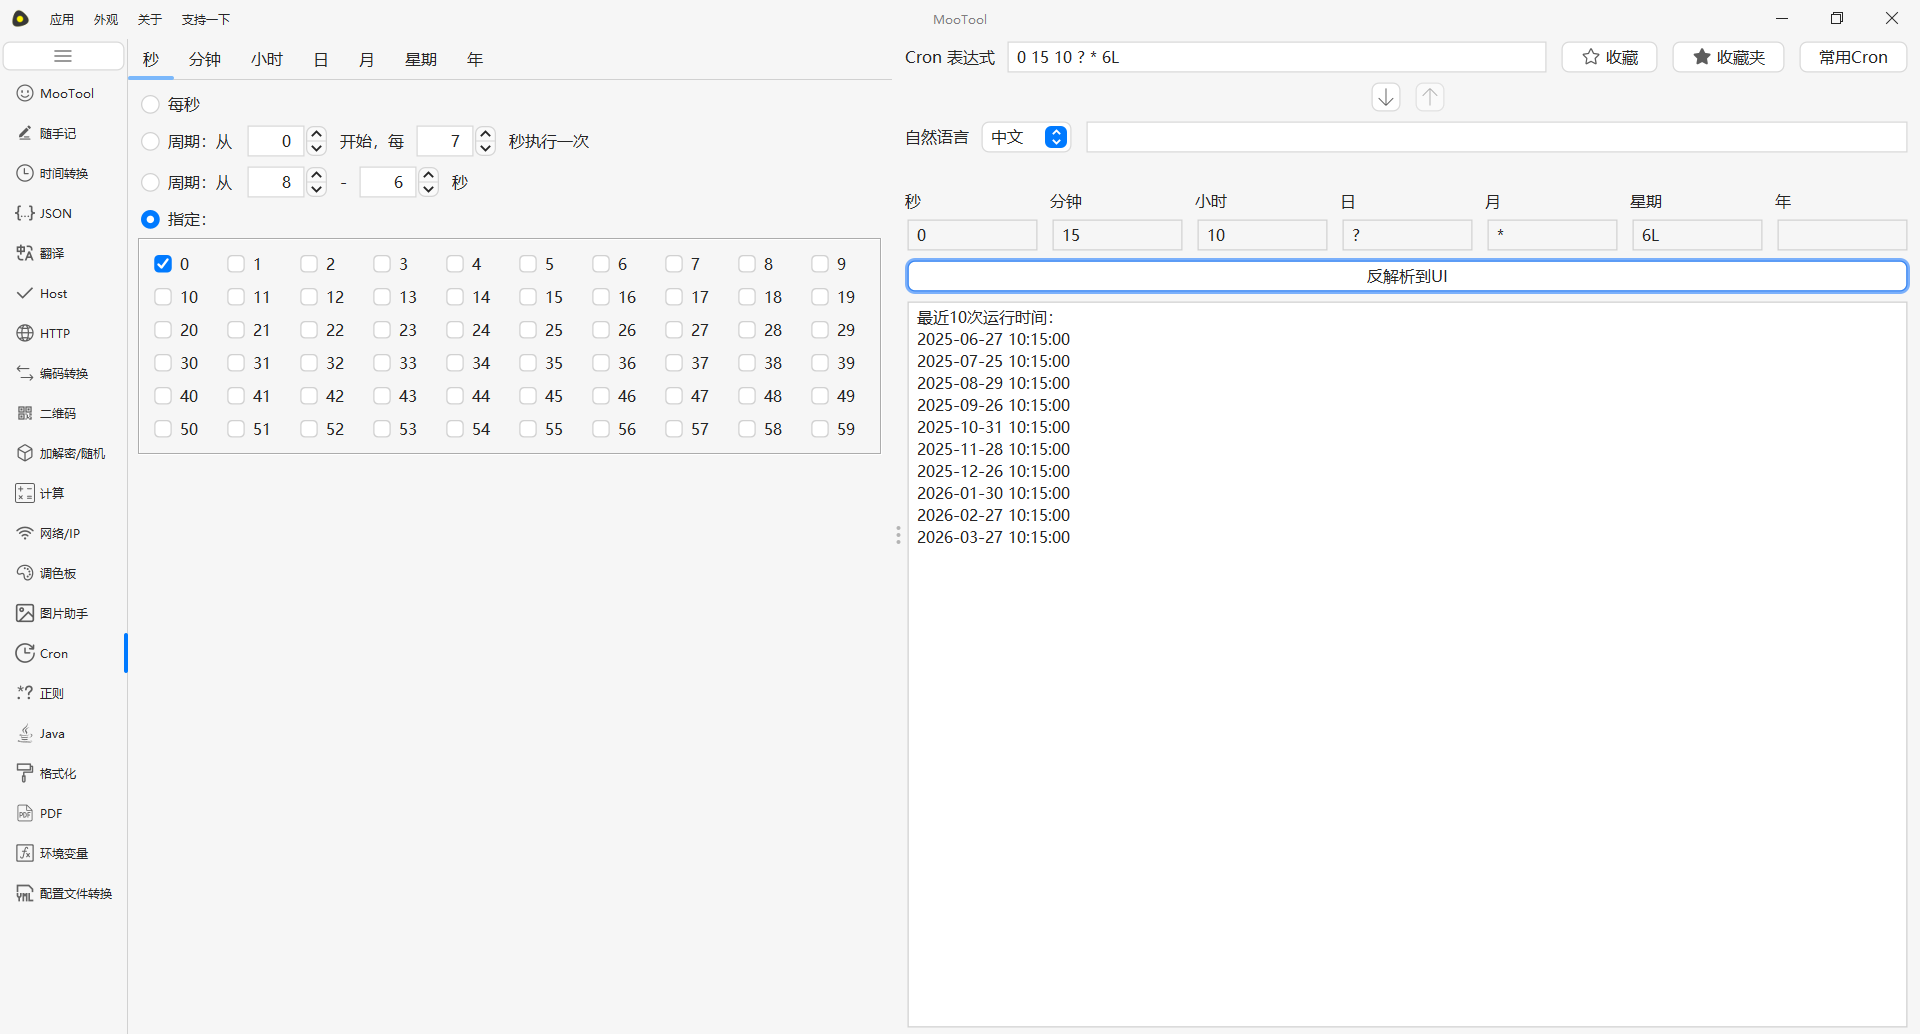This screenshot has height=1034, width=1920.
Task: Click the Cron expression input field
Action: (1276, 57)
